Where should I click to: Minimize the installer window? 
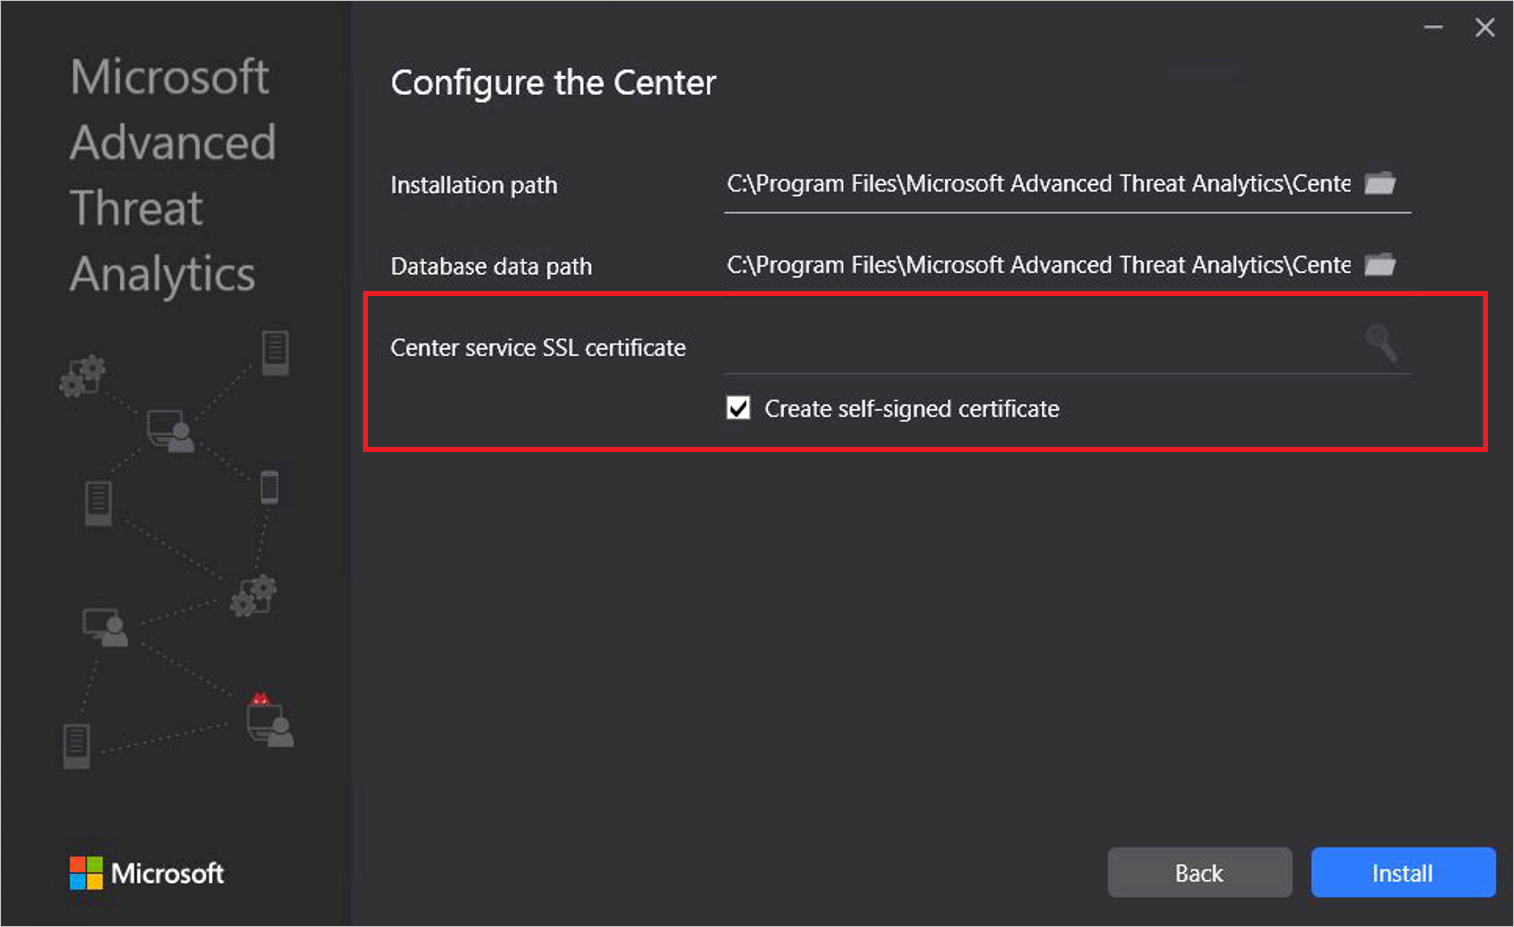coord(1433,28)
